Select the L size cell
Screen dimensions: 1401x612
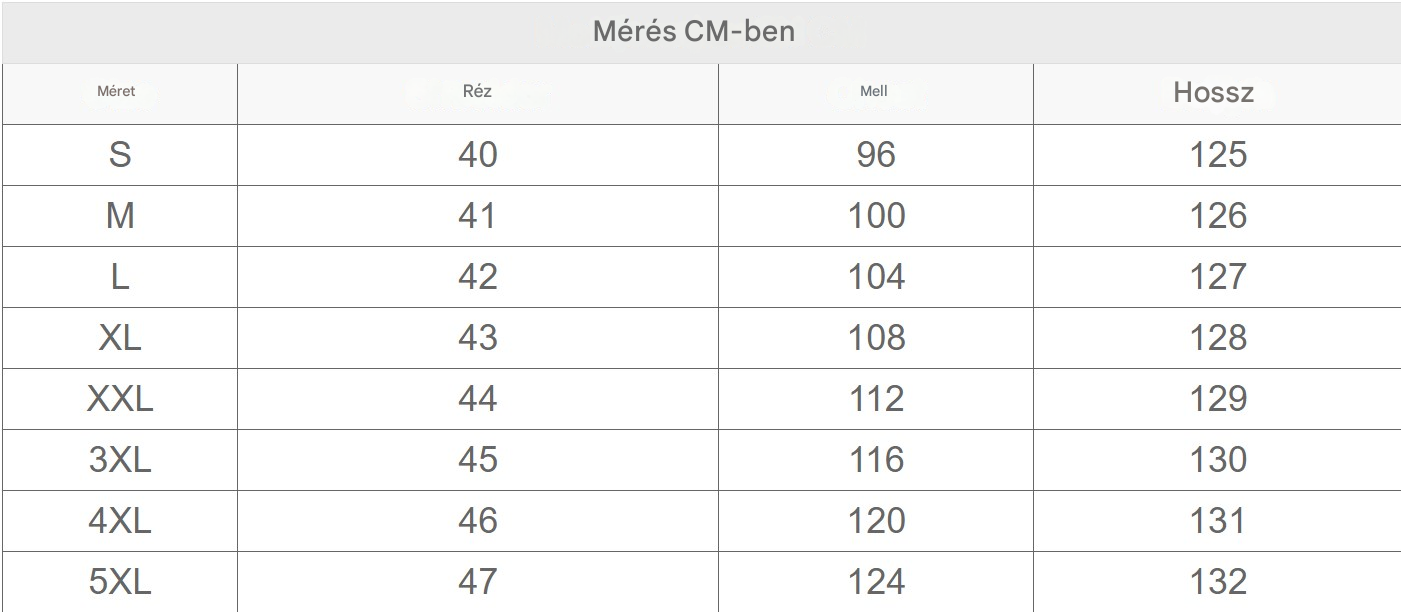[x=120, y=276]
